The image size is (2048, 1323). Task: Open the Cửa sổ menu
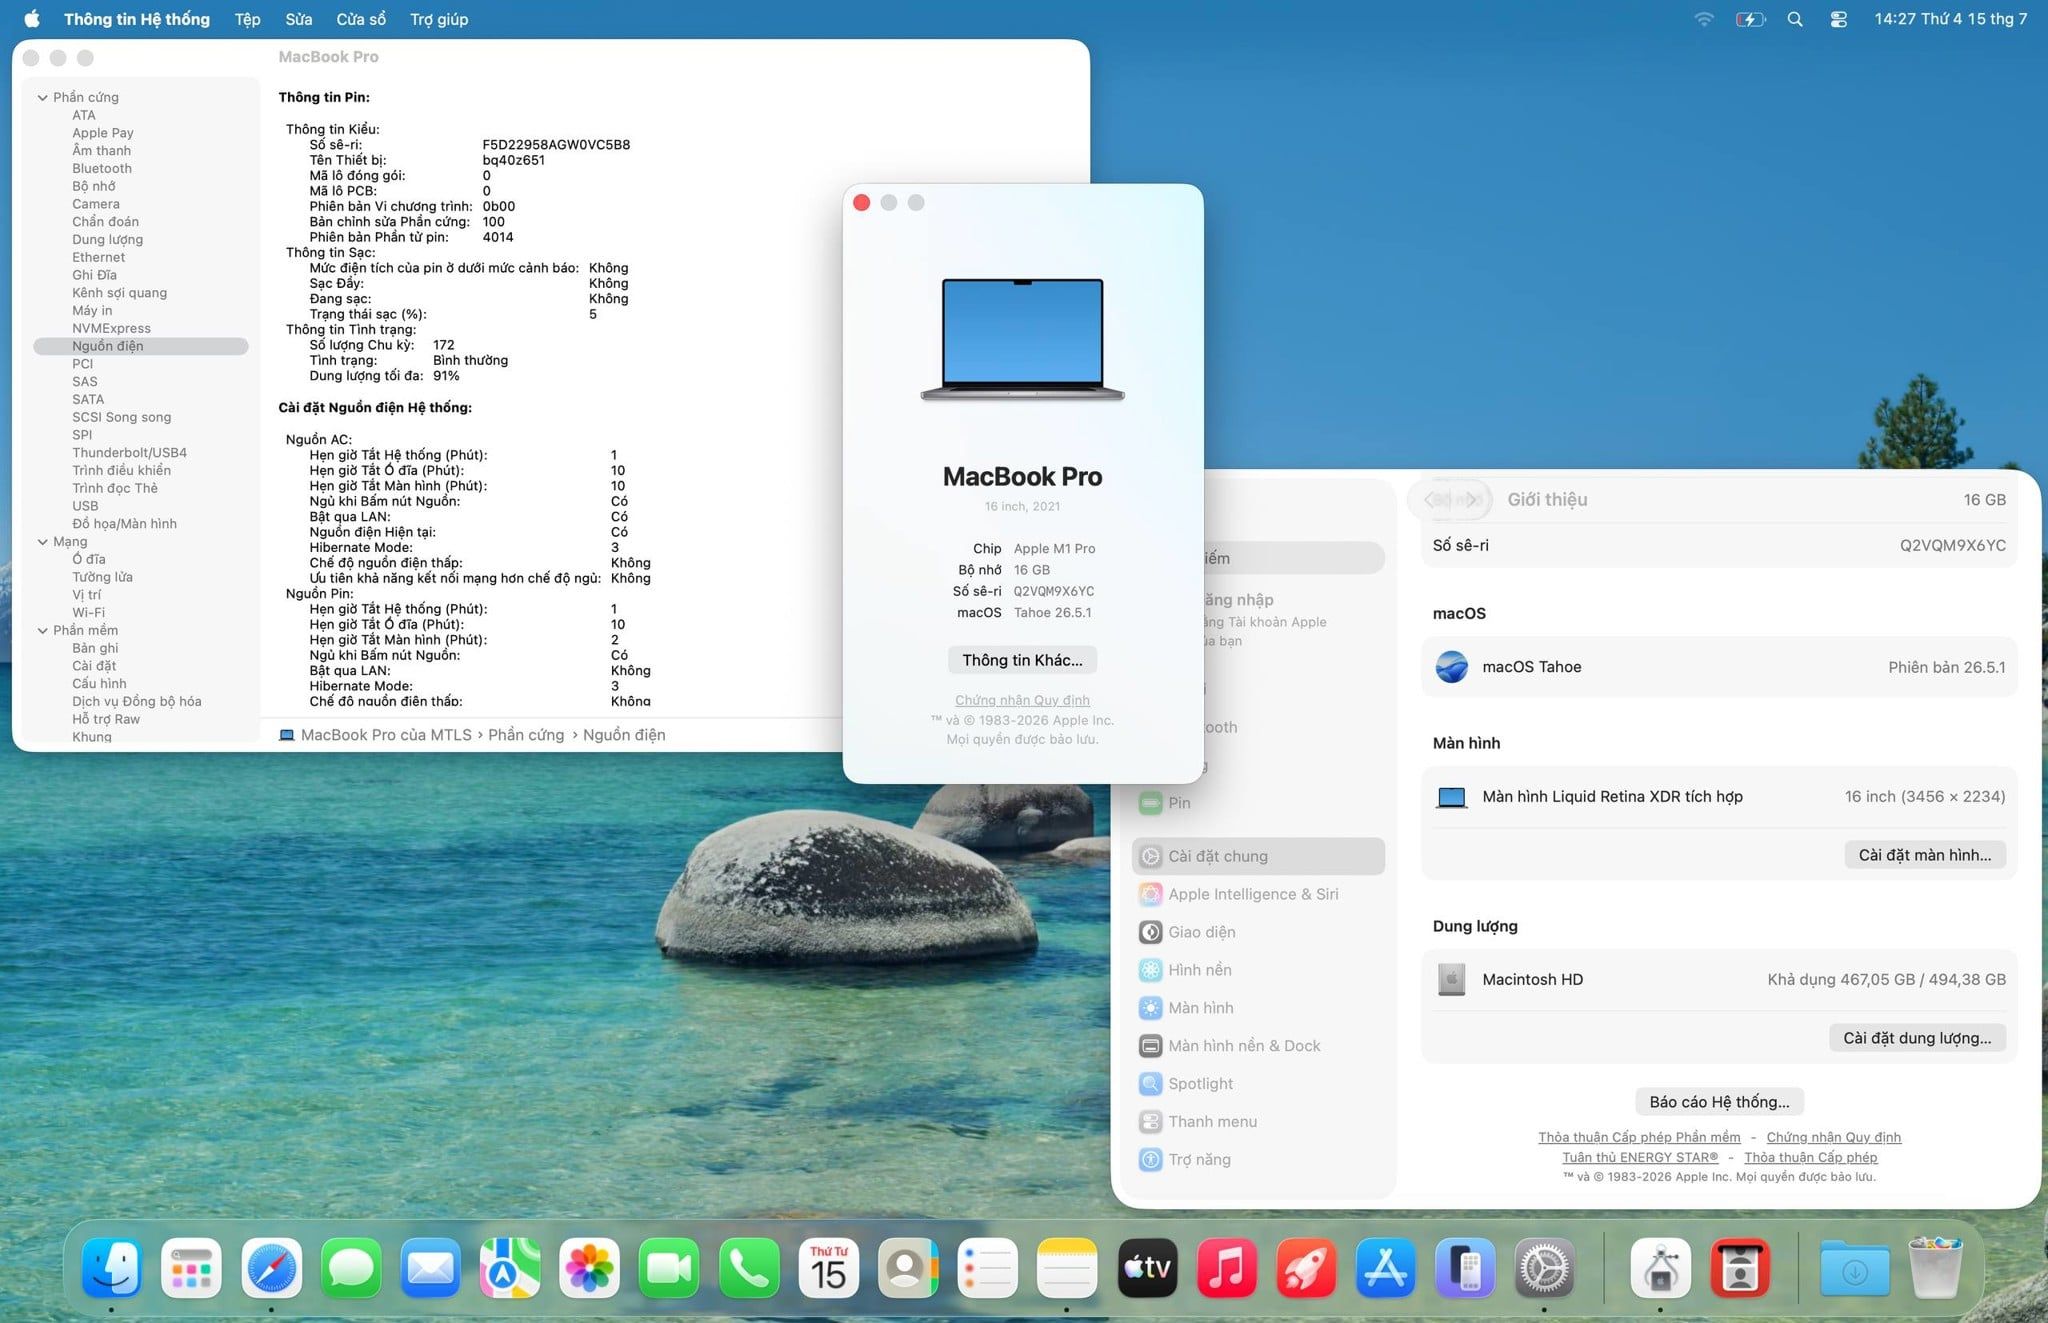pos(361,19)
